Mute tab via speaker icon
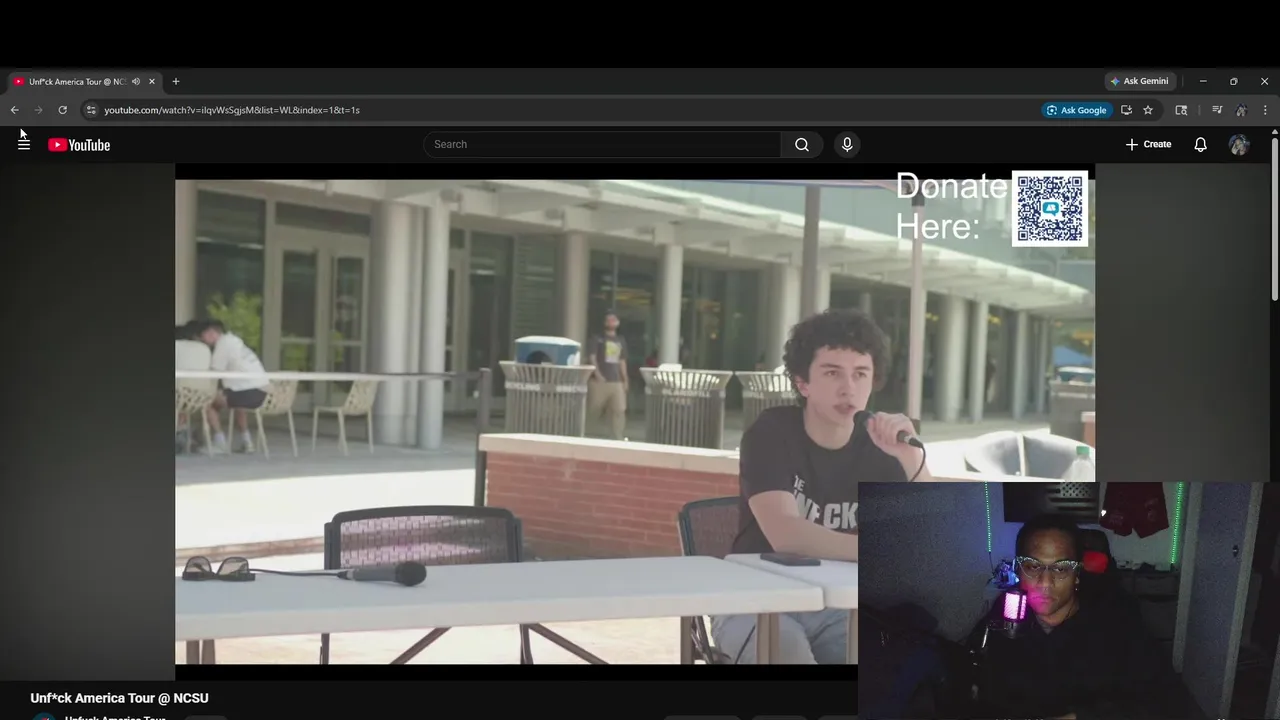The width and height of the screenshot is (1280, 720). (x=136, y=81)
